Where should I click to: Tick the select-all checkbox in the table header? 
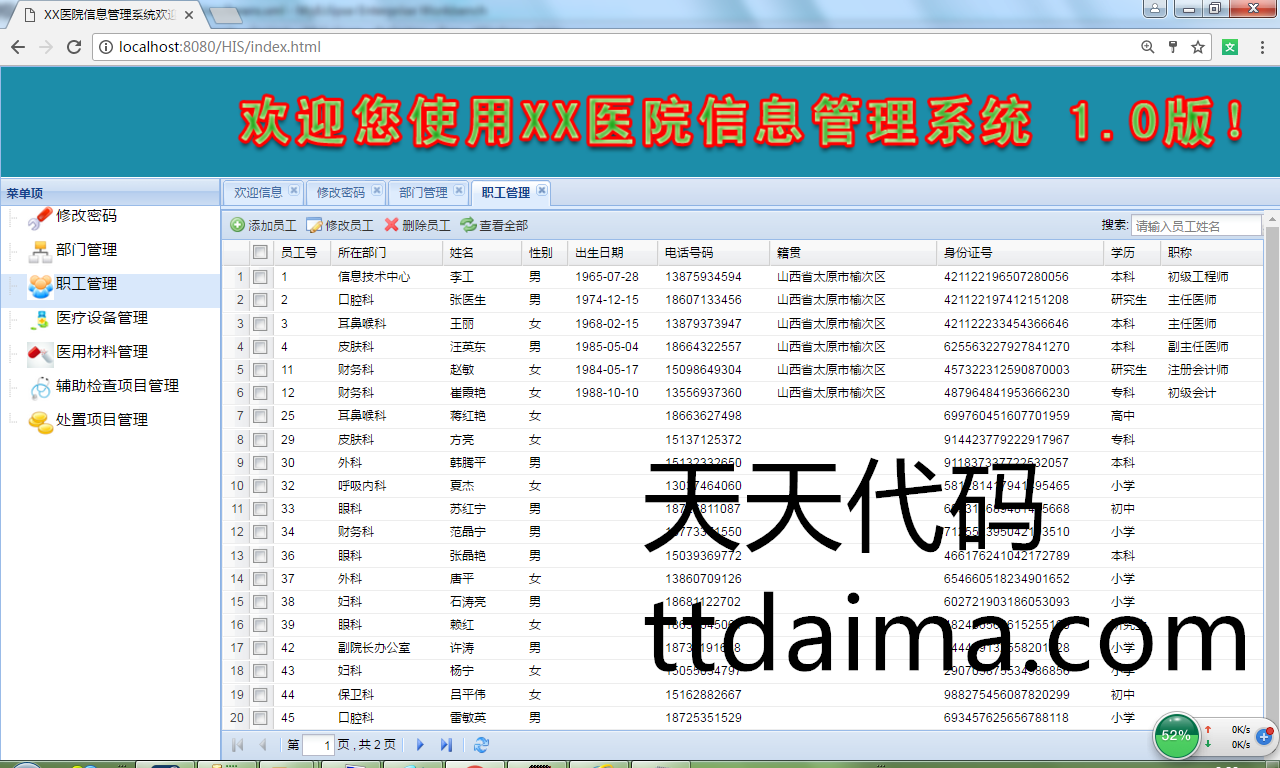coord(260,253)
